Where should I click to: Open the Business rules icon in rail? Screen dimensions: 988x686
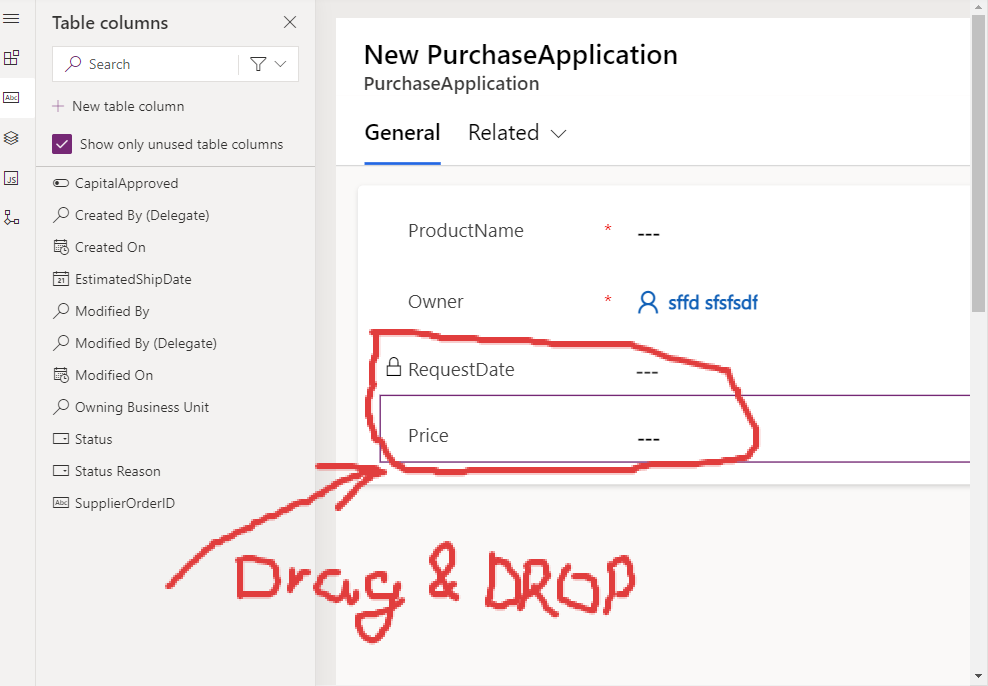coord(12,217)
